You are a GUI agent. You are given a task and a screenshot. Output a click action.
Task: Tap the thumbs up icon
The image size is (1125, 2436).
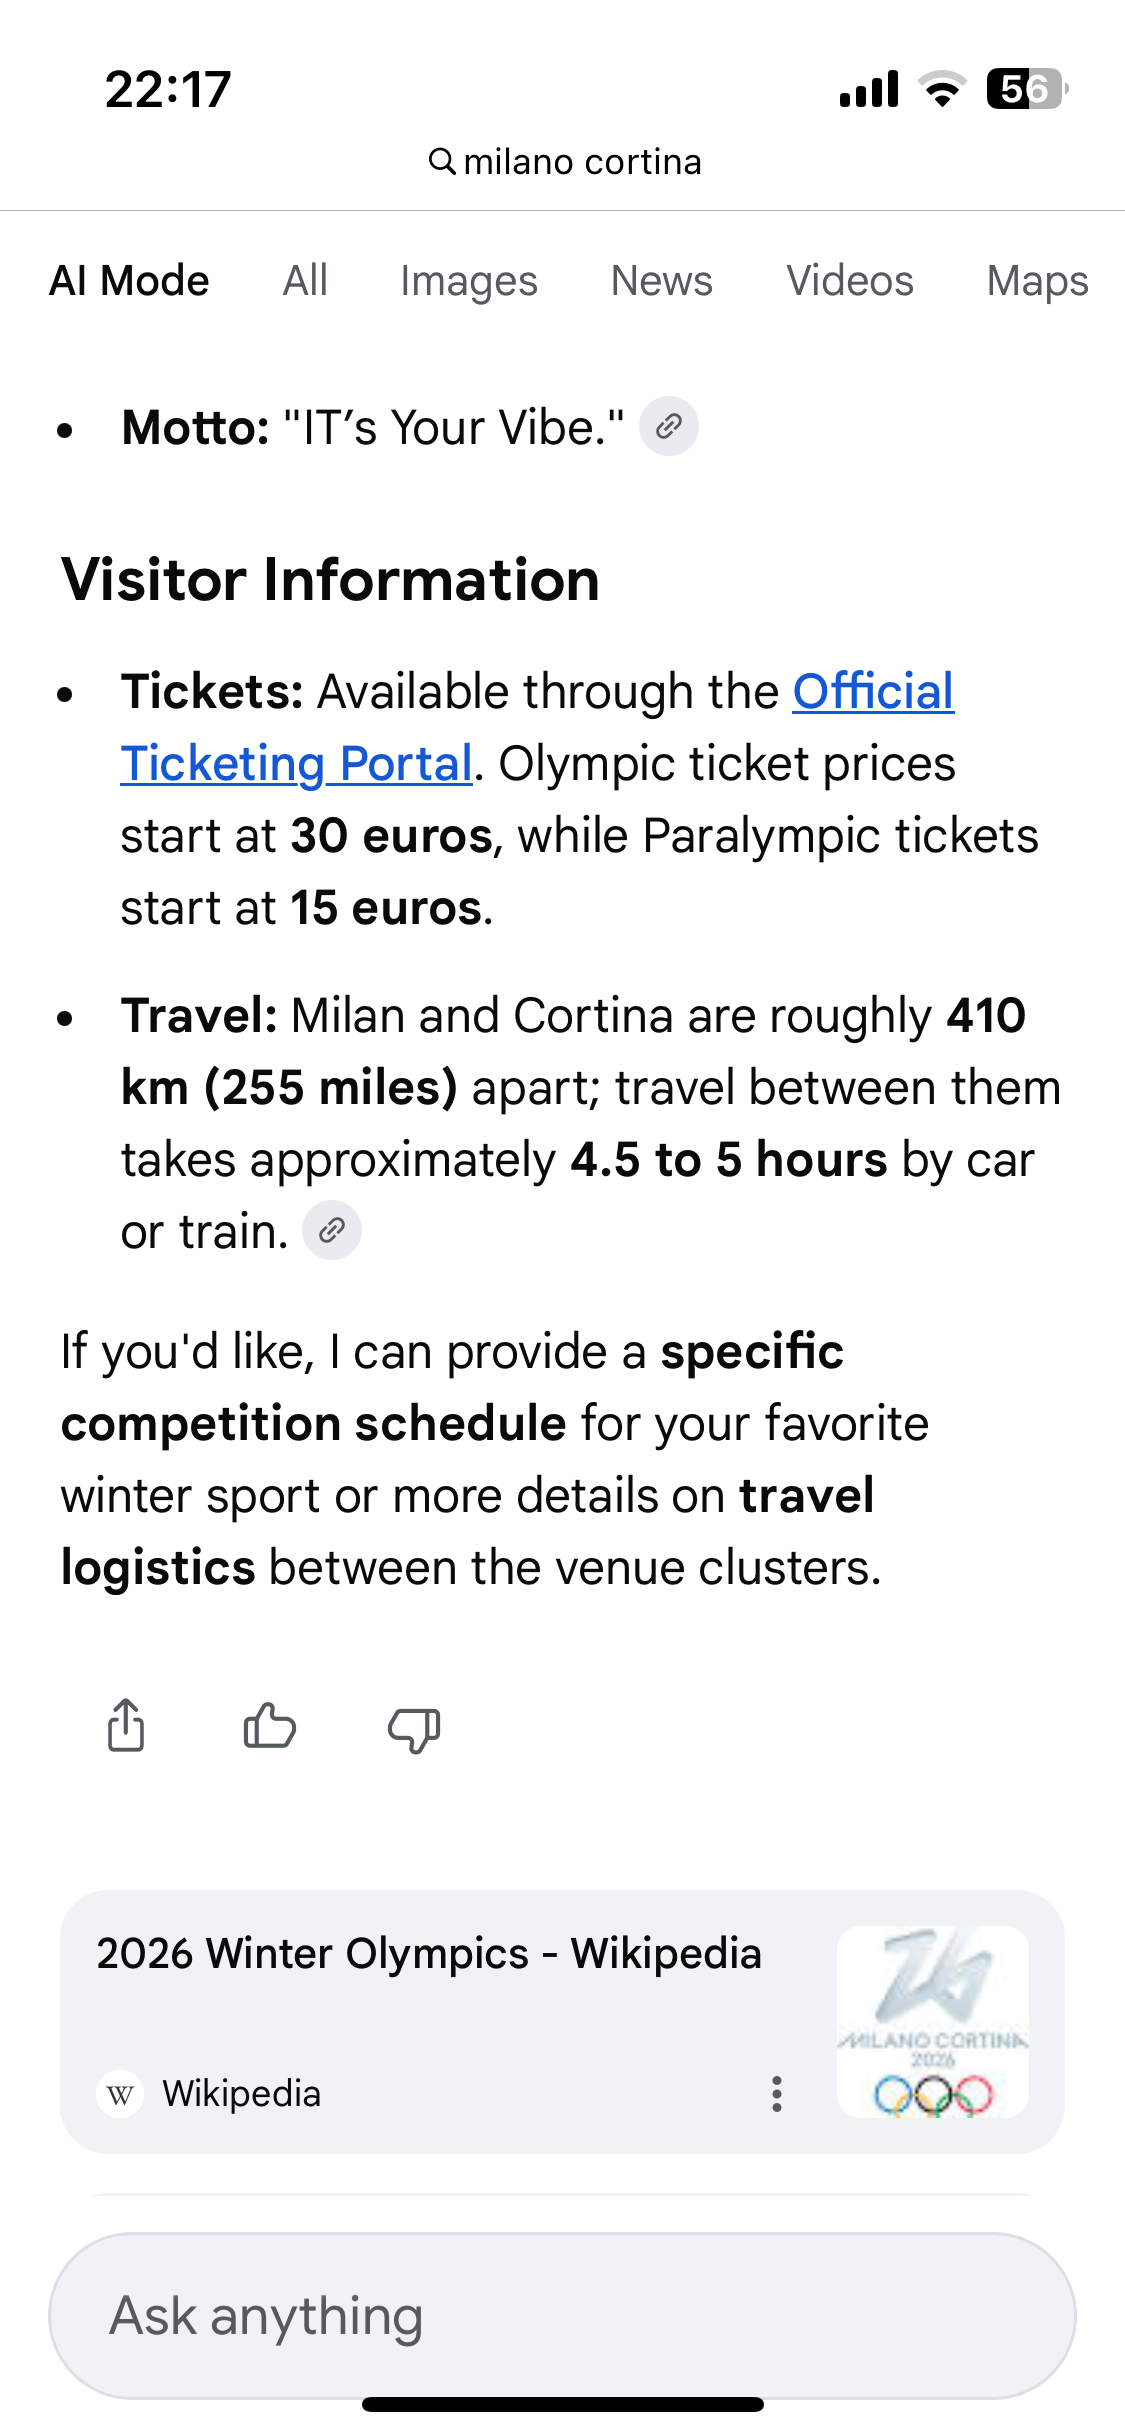tap(270, 1725)
